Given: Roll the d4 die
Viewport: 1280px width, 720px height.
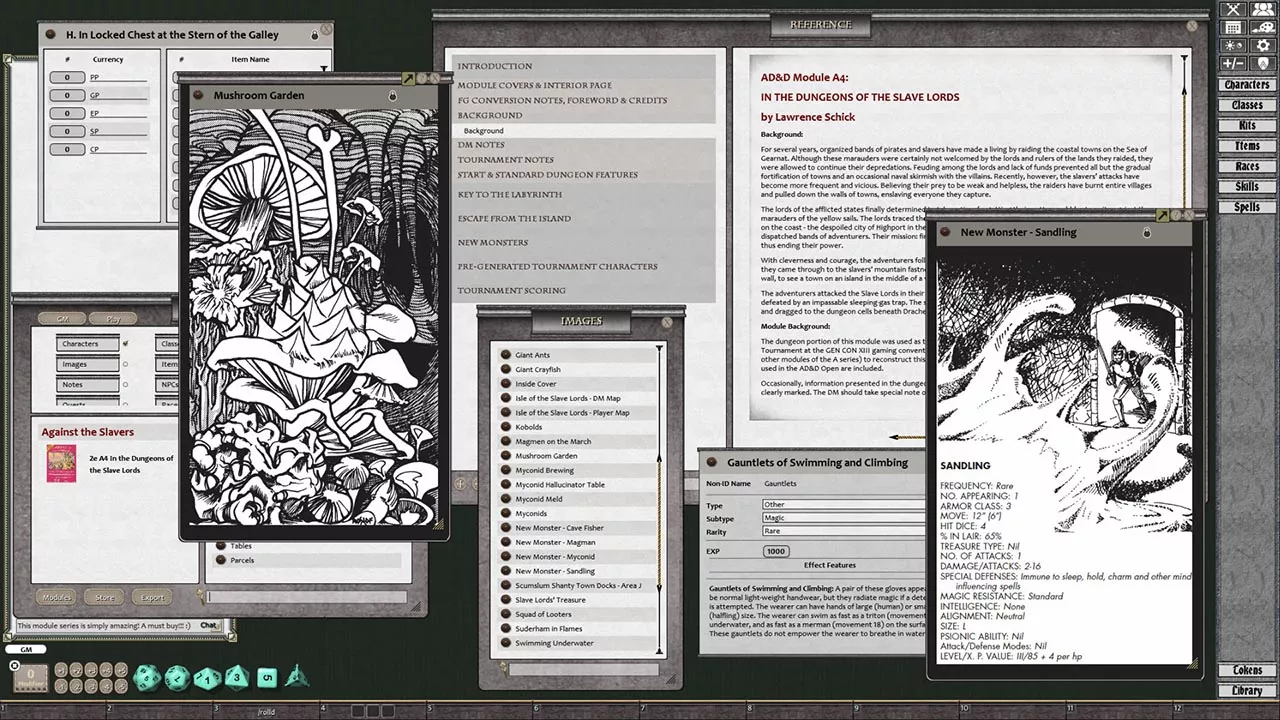Looking at the screenshot, I should pyautogui.click(x=297, y=678).
